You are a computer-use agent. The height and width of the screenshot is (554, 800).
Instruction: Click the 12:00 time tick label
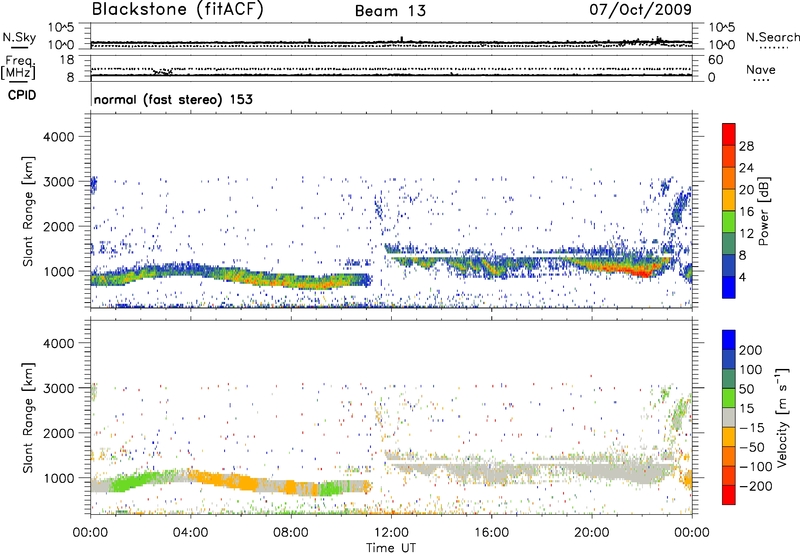coord(391,533)
